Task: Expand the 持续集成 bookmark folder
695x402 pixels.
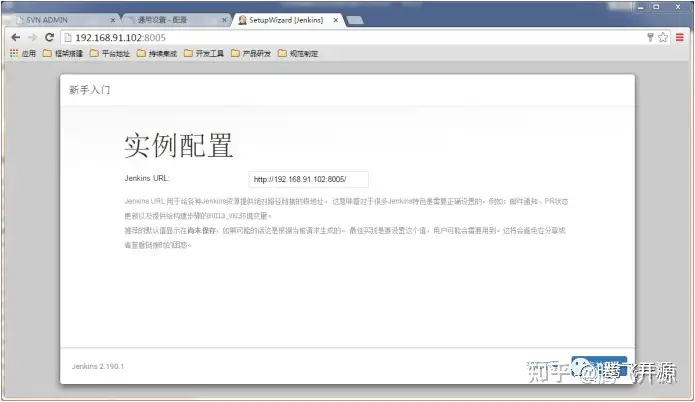Action: [157, 54]
